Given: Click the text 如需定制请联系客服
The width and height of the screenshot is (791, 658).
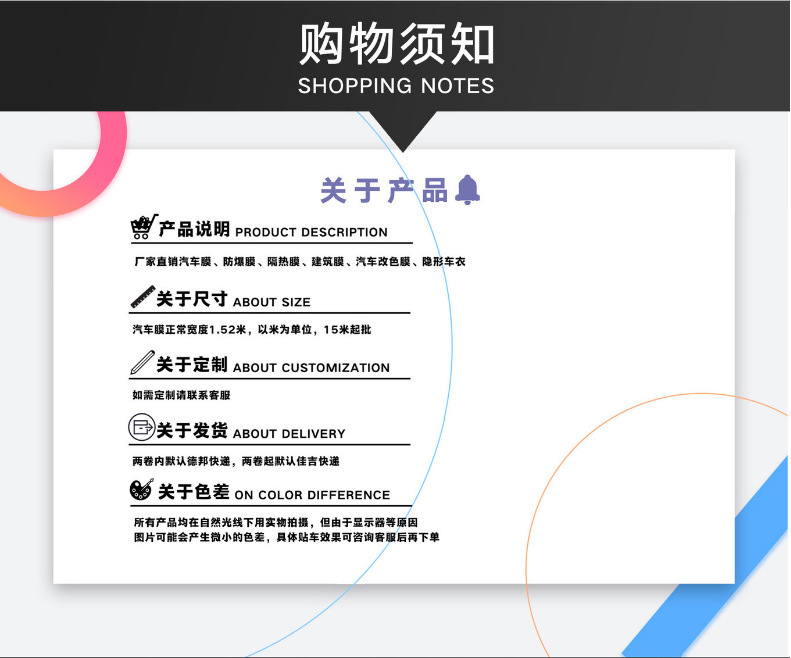Looking at the screenshot, I should pyautogui.click(x=181, y=395).
